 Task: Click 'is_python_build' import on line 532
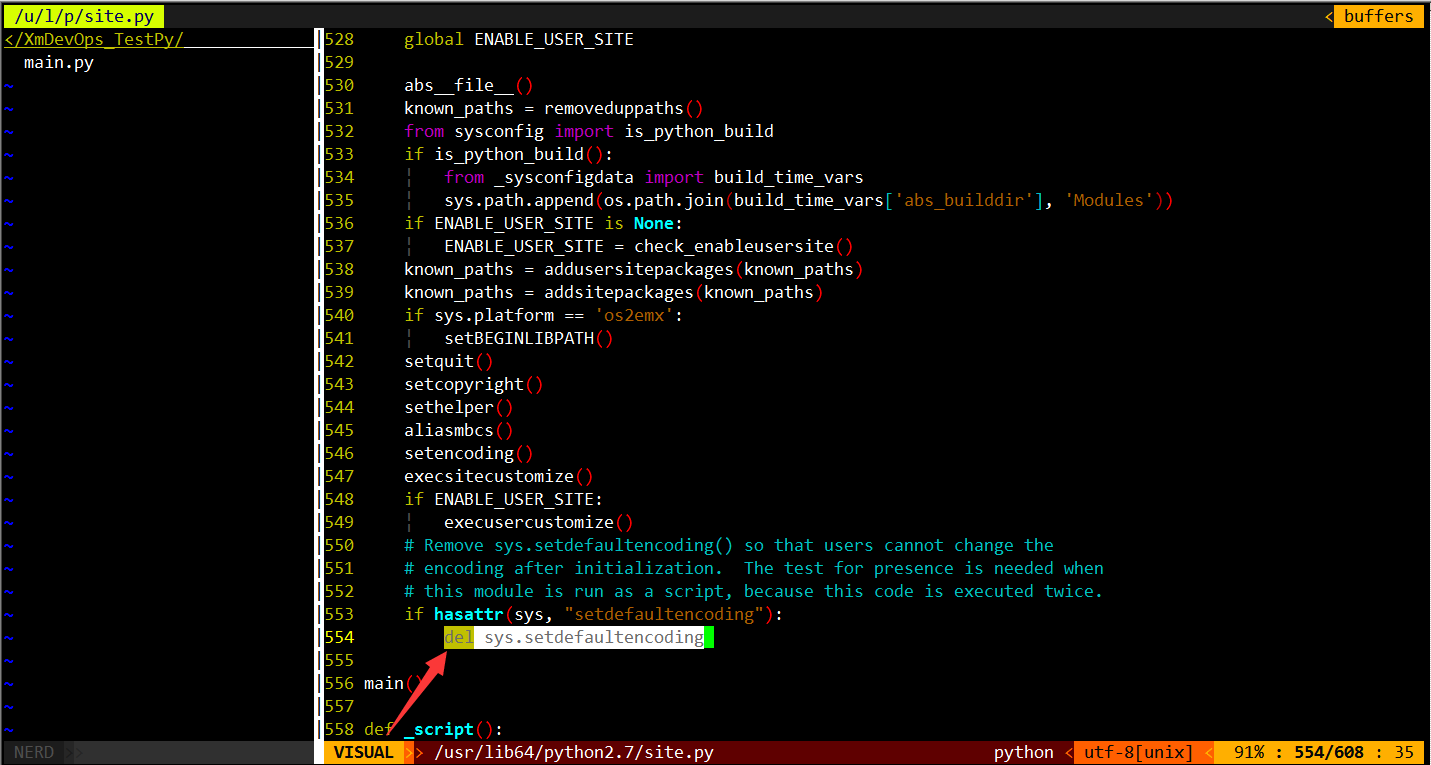click(699, 131)
